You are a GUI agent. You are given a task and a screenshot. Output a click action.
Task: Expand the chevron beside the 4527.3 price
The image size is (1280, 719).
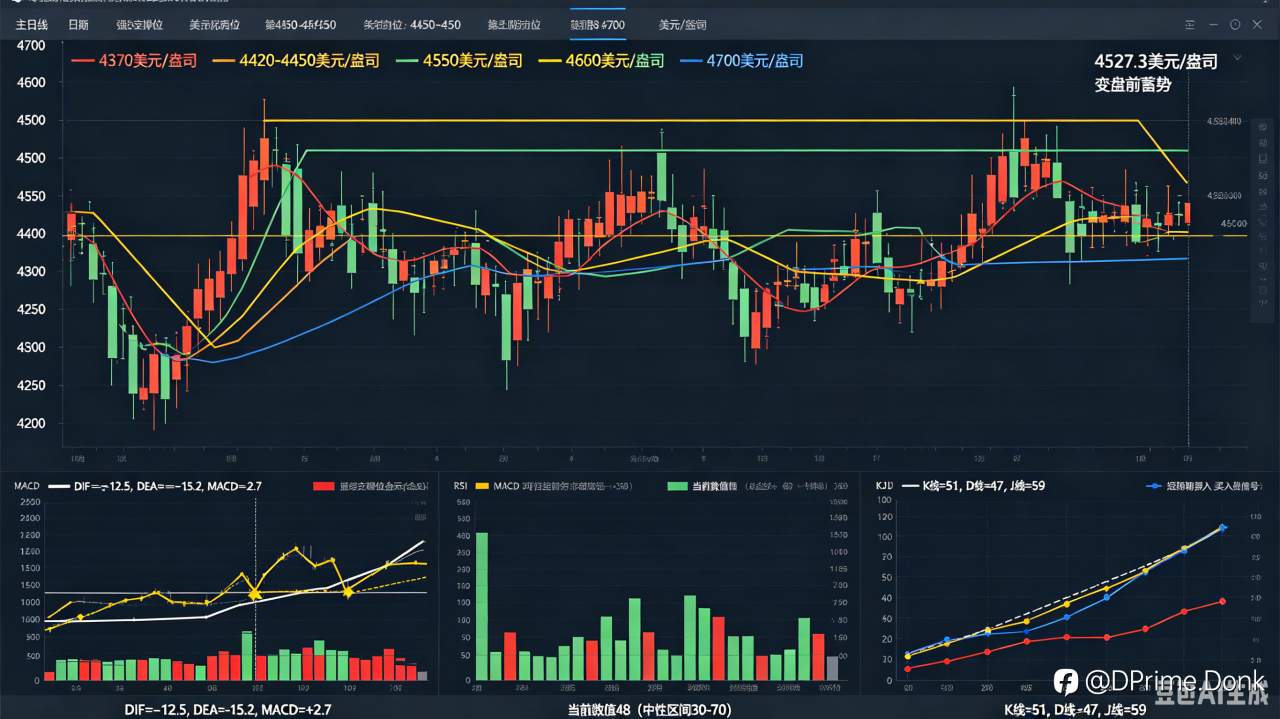coord(1238,59)
